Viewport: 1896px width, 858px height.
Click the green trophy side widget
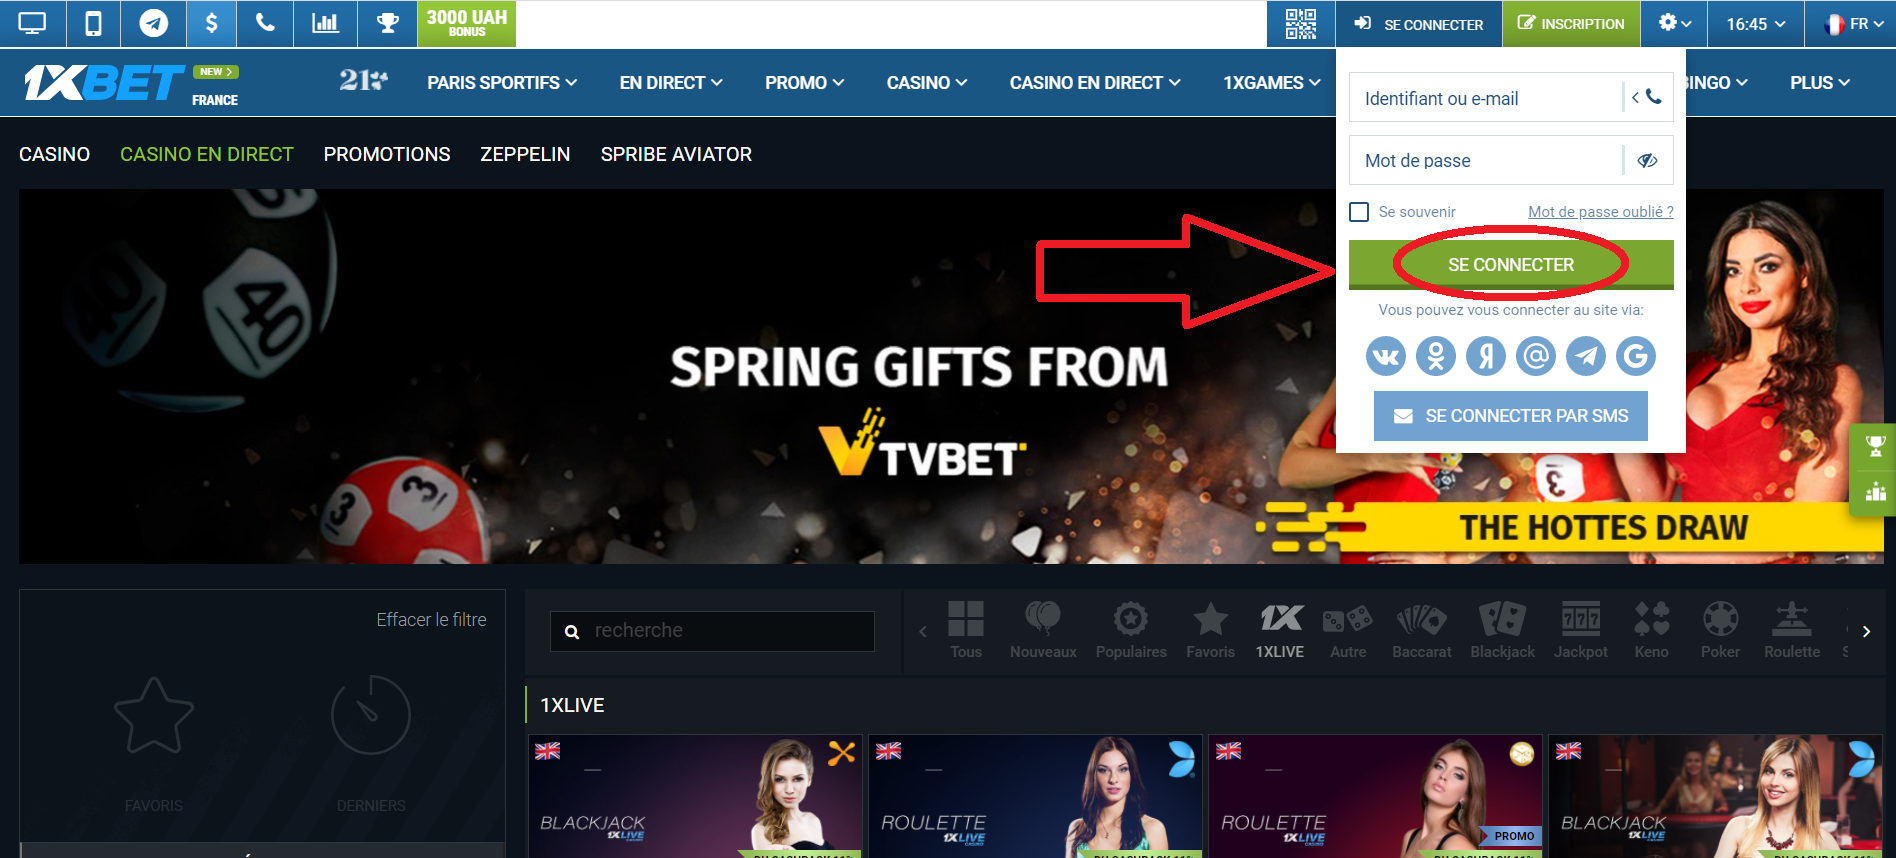coord(1875,446)
